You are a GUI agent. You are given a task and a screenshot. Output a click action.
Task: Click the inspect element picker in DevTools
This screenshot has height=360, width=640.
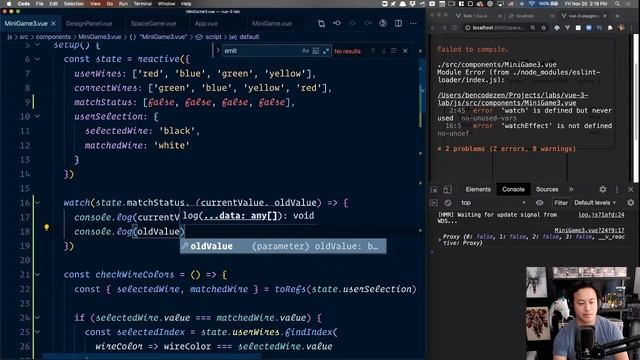434,189
